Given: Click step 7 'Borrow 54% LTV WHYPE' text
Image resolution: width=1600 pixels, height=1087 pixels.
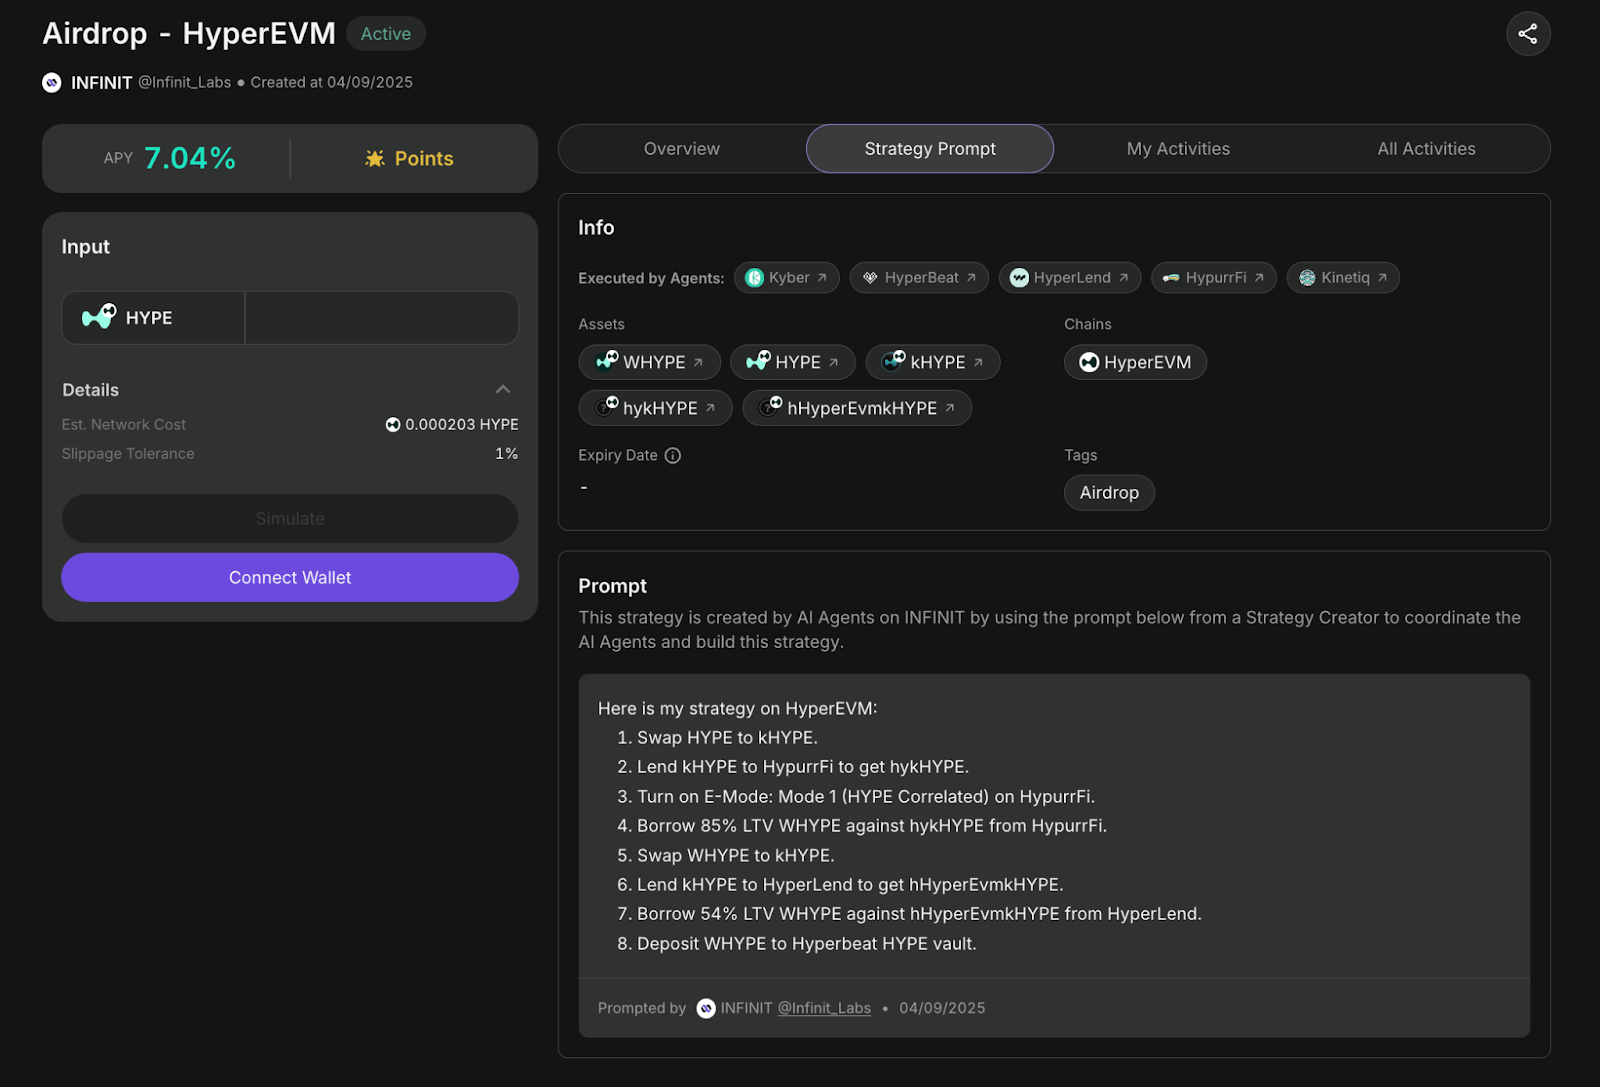Looking at the screenshot, I should [919, 914].
